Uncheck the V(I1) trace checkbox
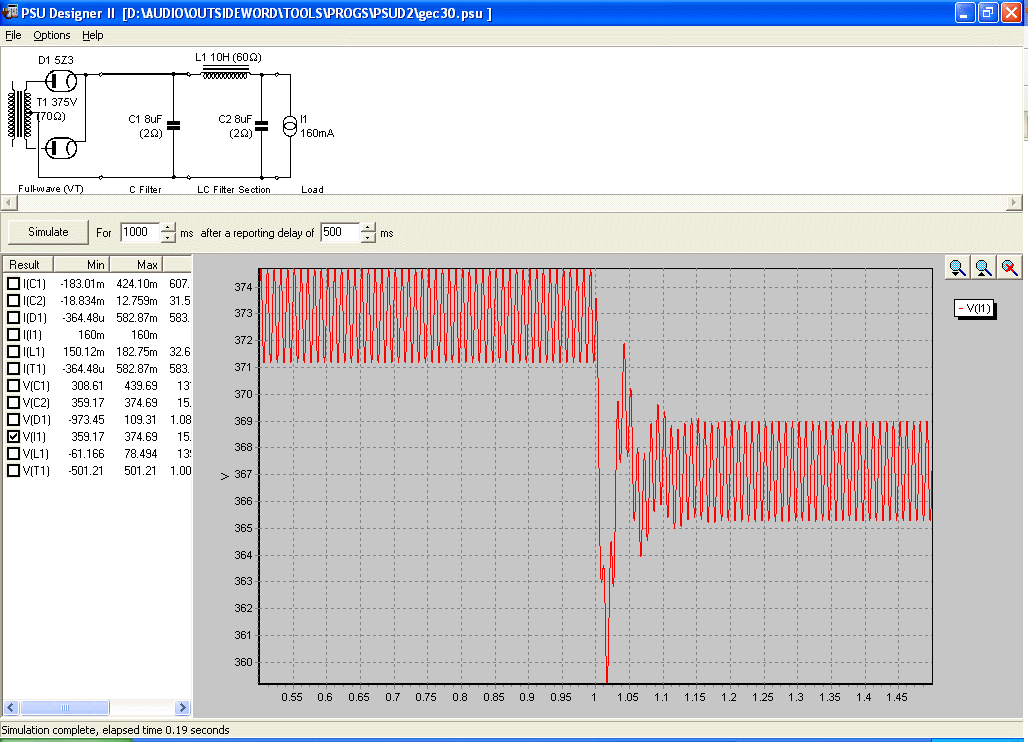Viewport: 1028px width, 742px height. (13, 437)
